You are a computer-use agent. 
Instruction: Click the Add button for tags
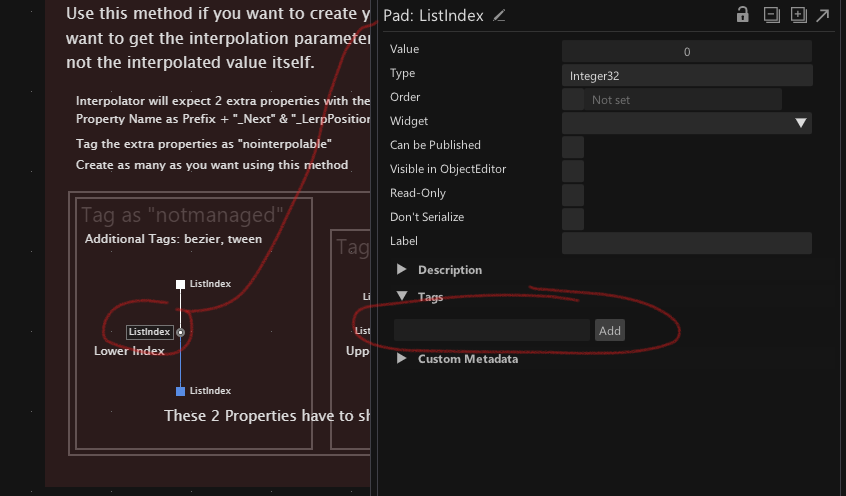(x=610, y=331)
